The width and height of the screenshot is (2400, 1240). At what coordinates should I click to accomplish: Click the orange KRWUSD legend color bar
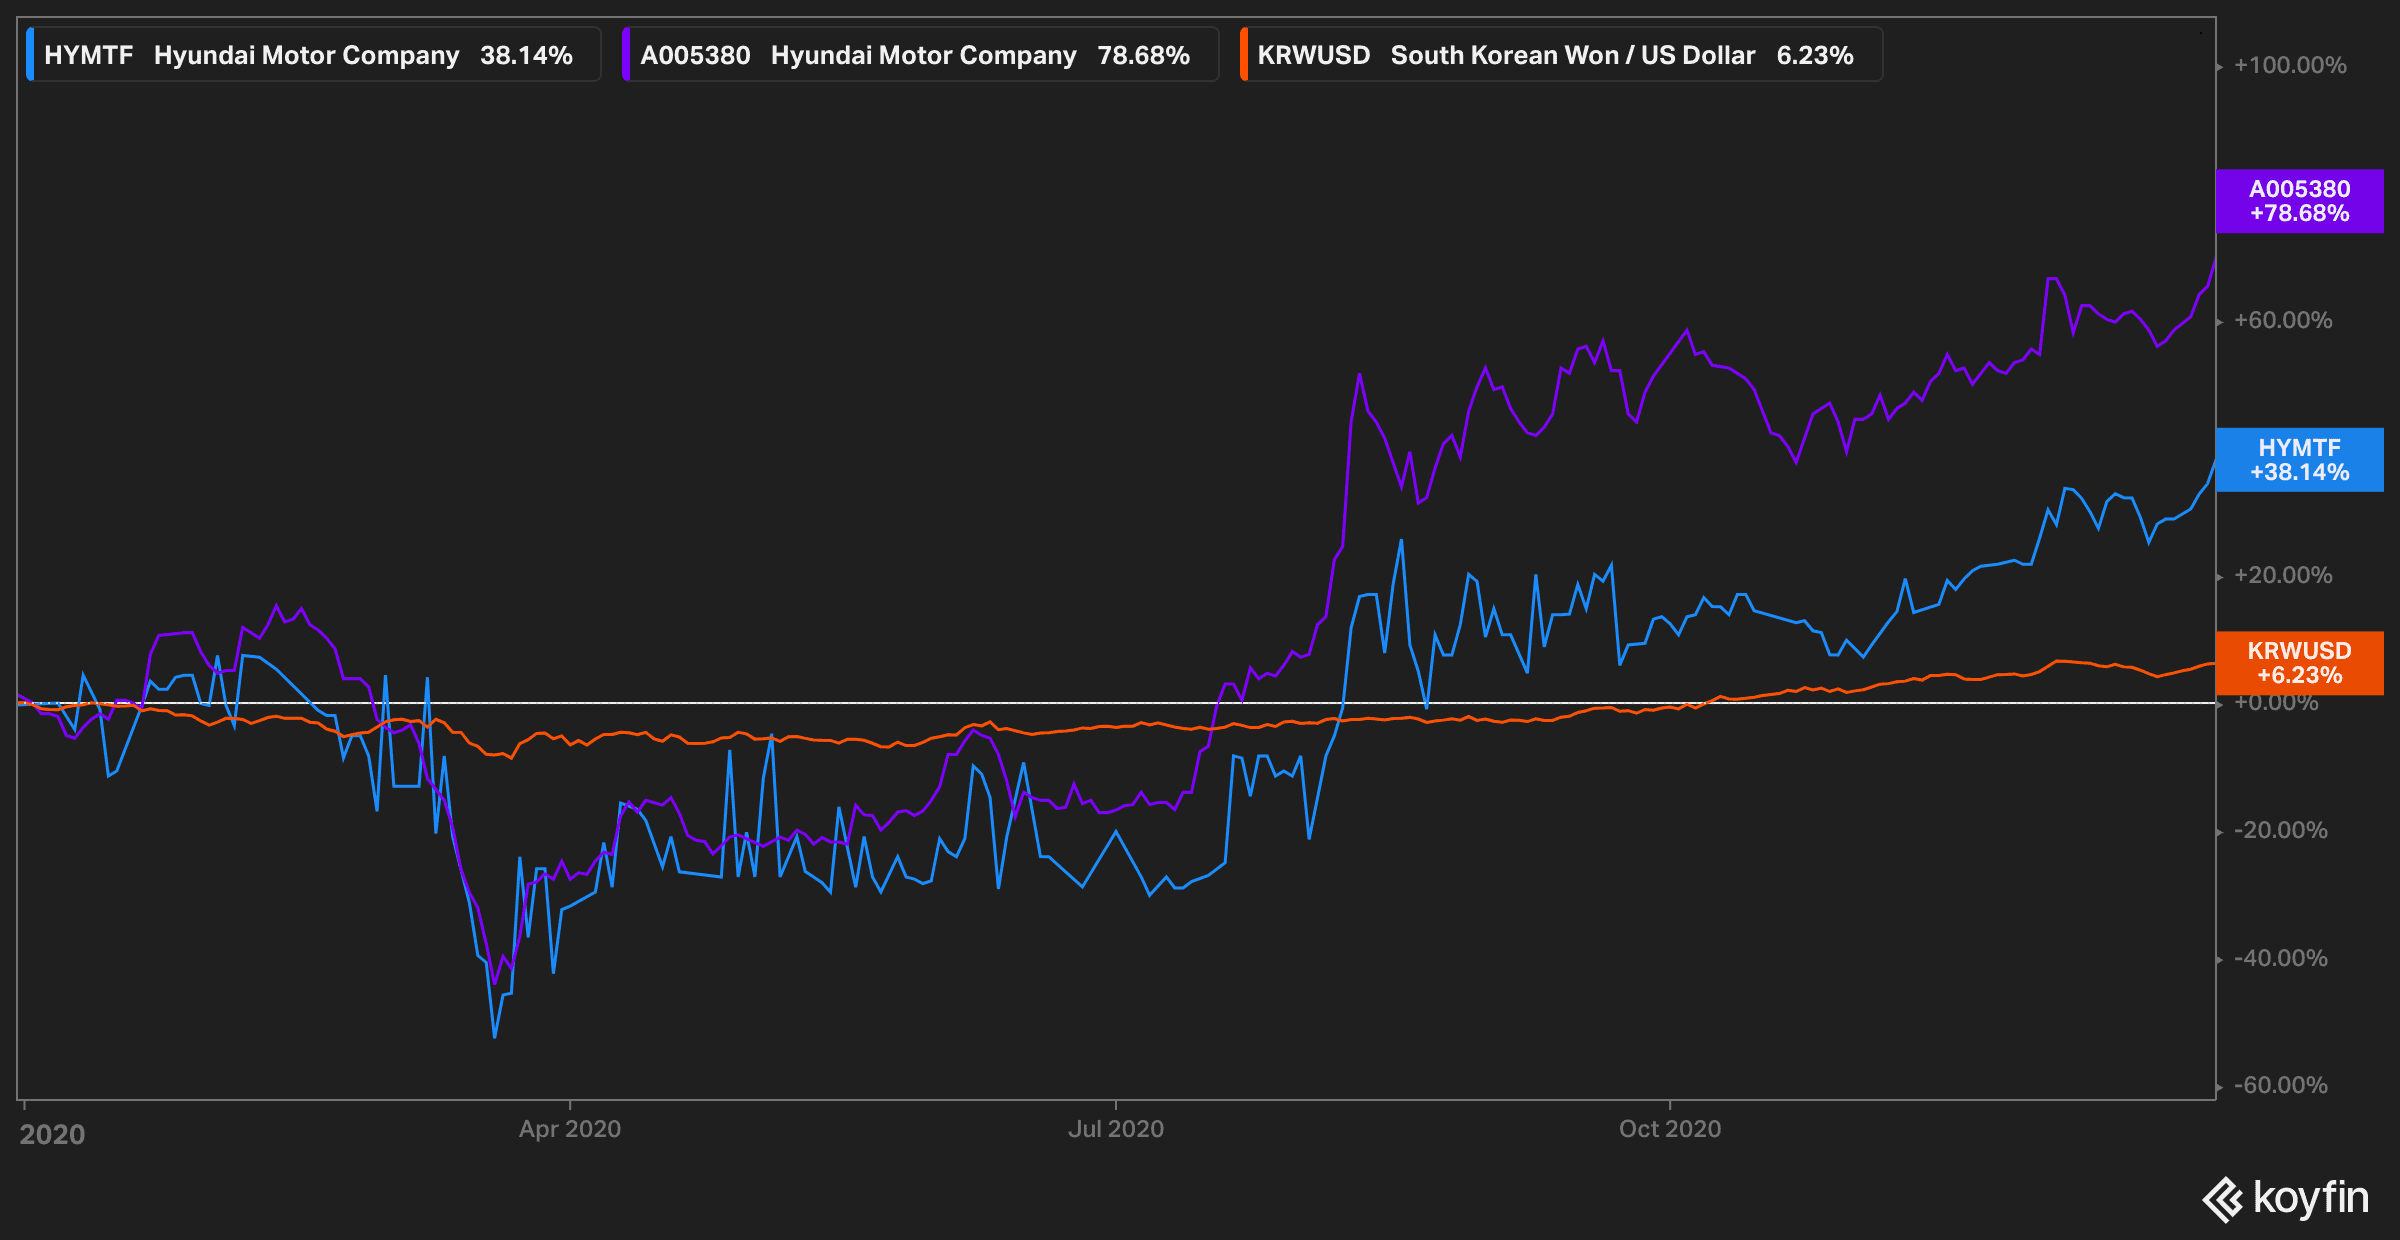pyautogui.click(x=1244, y=54)
